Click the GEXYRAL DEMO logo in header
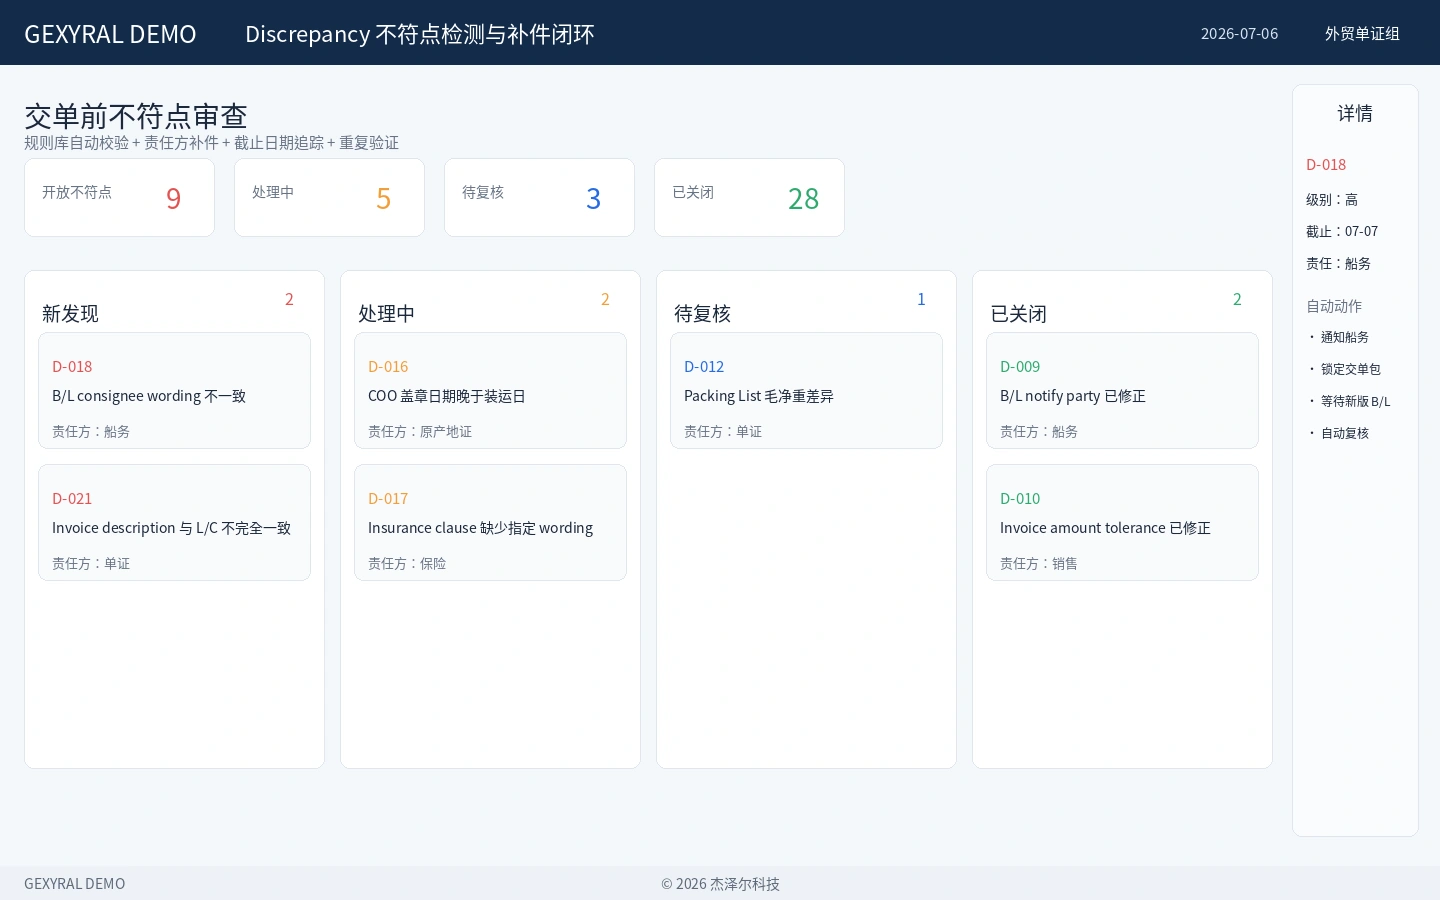1440x900 pixels. coord(110,34)
